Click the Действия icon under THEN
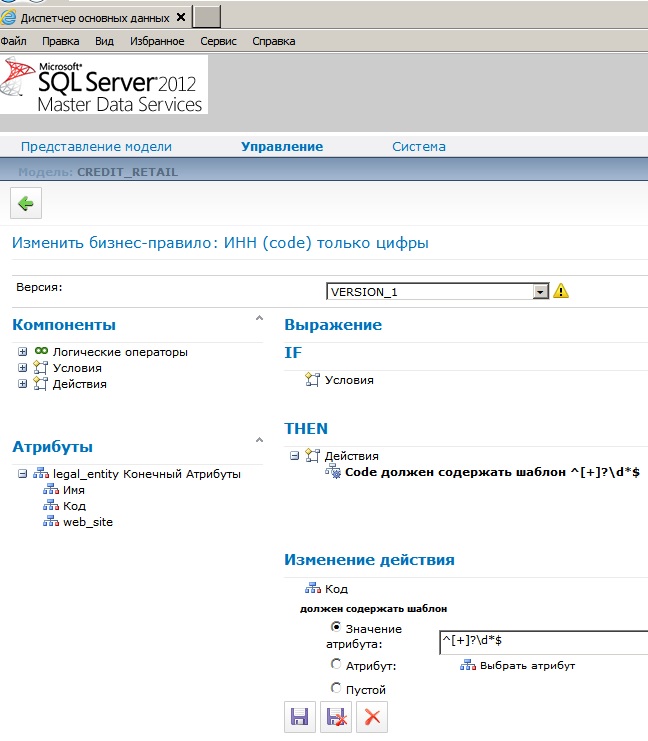648x741 pixels. (312, 456)
